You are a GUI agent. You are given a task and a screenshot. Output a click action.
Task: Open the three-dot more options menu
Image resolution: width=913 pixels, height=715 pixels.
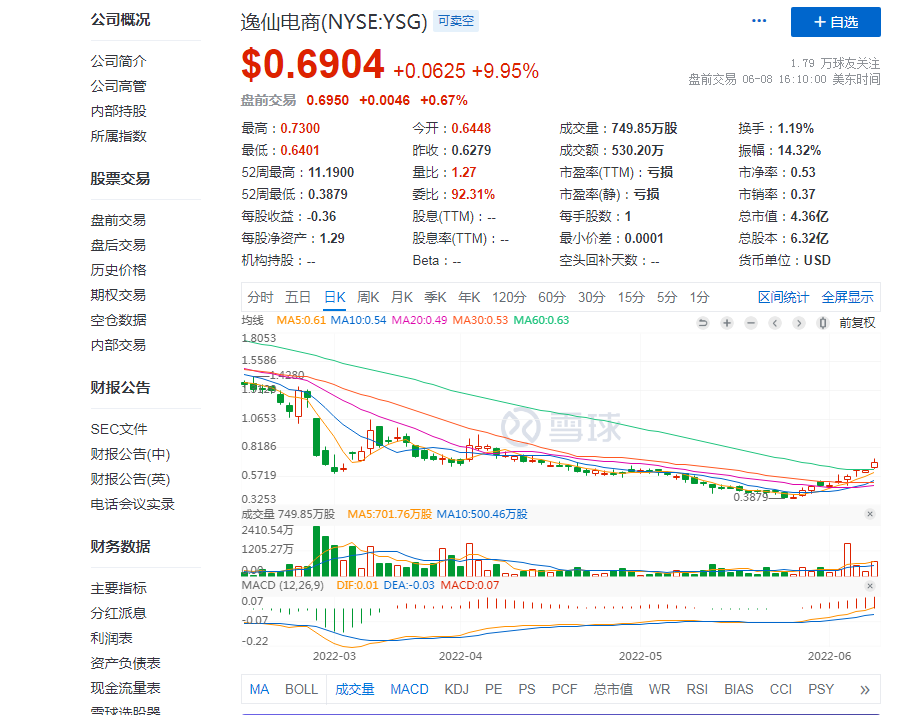[759, 21]
